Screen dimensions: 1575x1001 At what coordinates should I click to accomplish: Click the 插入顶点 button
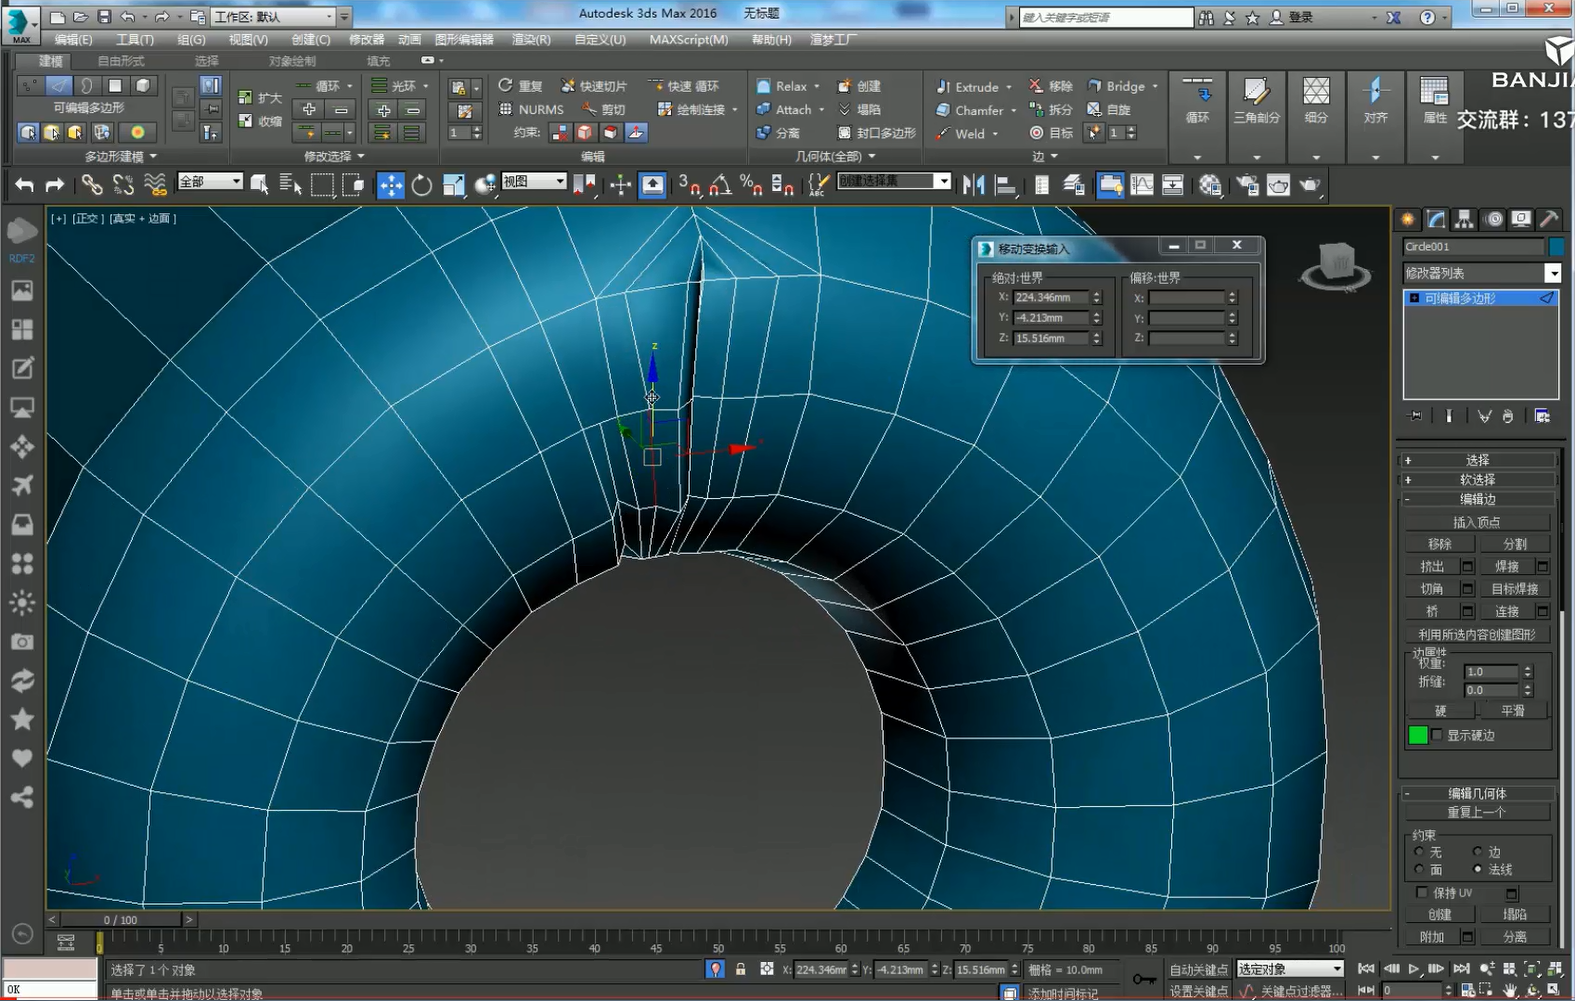pyautogui.click(x=1477, y=522)
